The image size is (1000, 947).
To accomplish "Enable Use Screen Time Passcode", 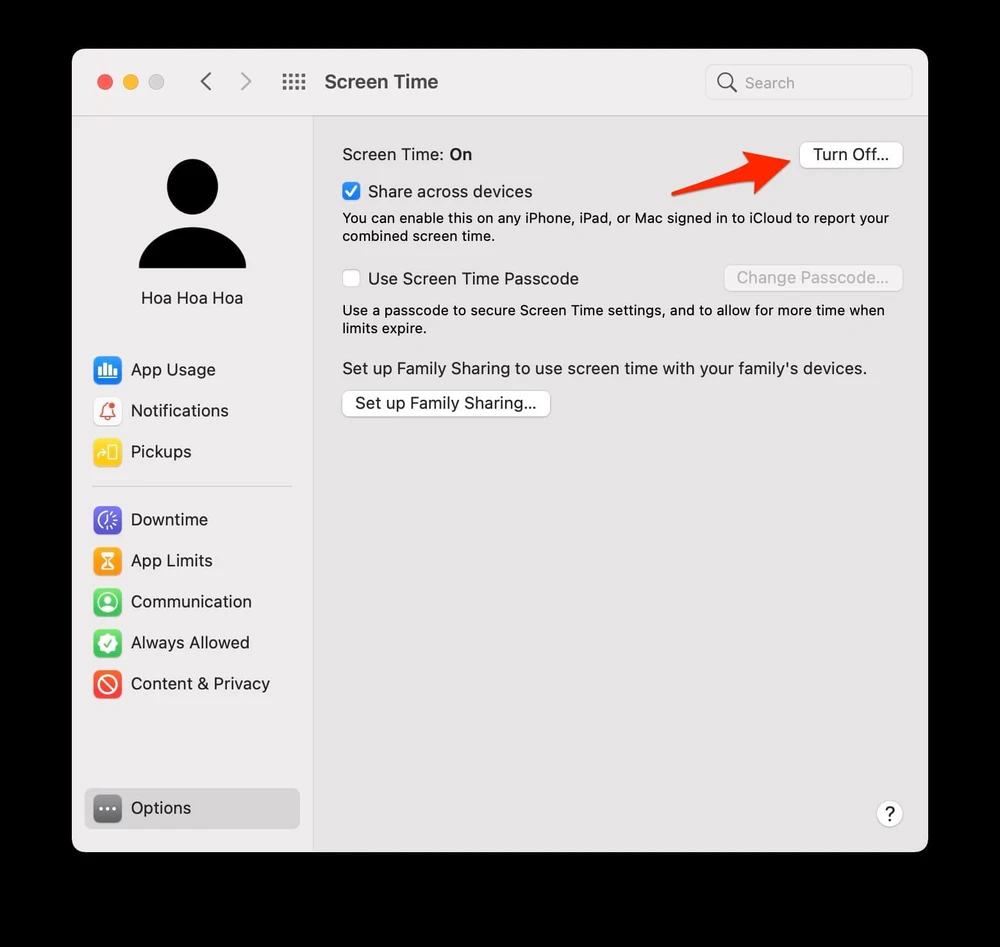I will pyautogui.click(x=351, y=278).
